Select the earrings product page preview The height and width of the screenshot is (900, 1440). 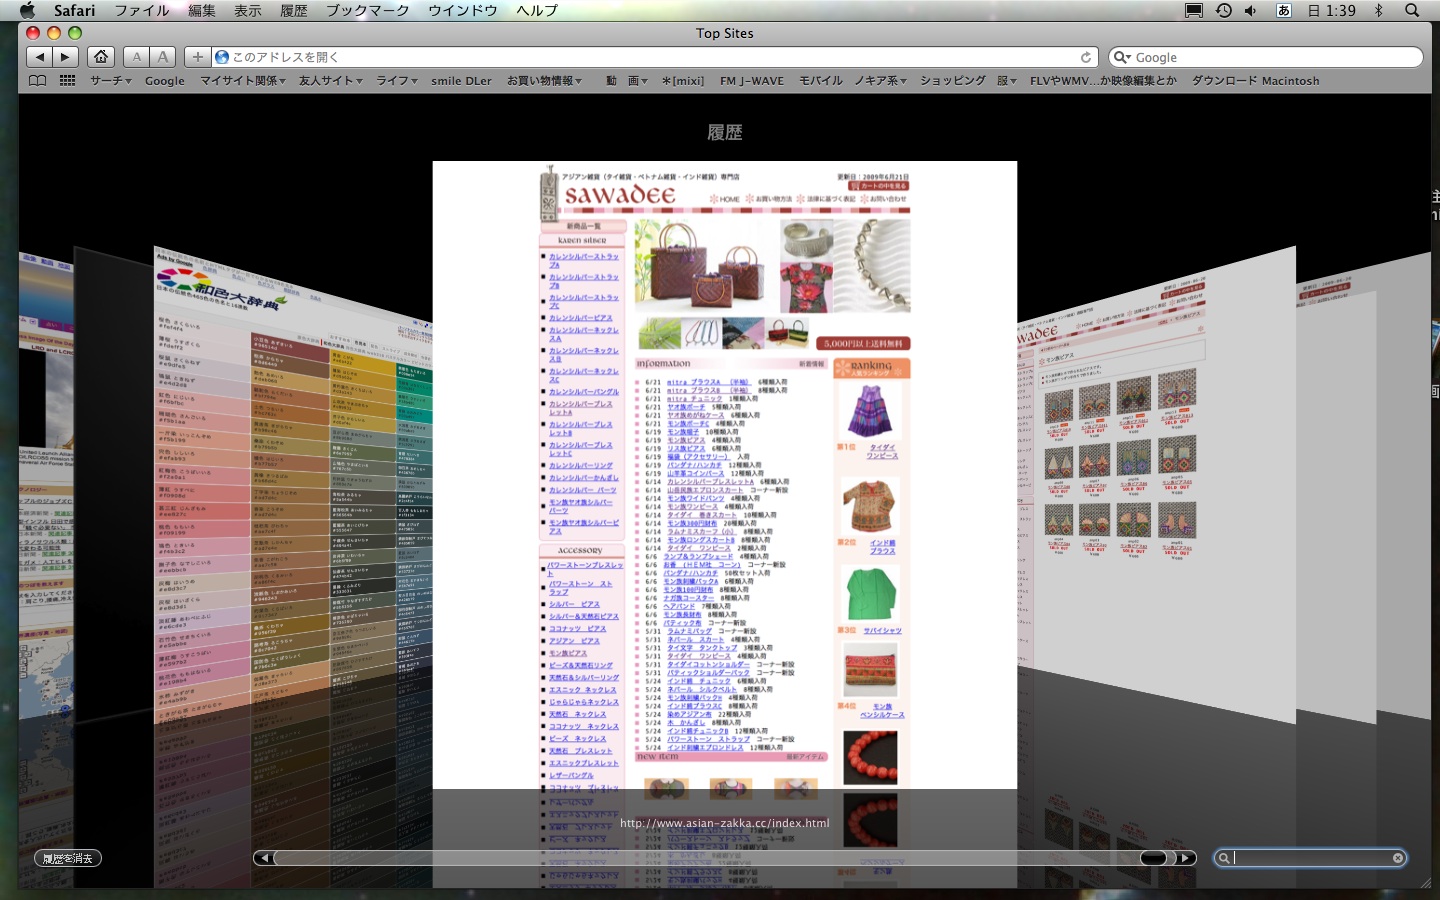click(1156, 485)
